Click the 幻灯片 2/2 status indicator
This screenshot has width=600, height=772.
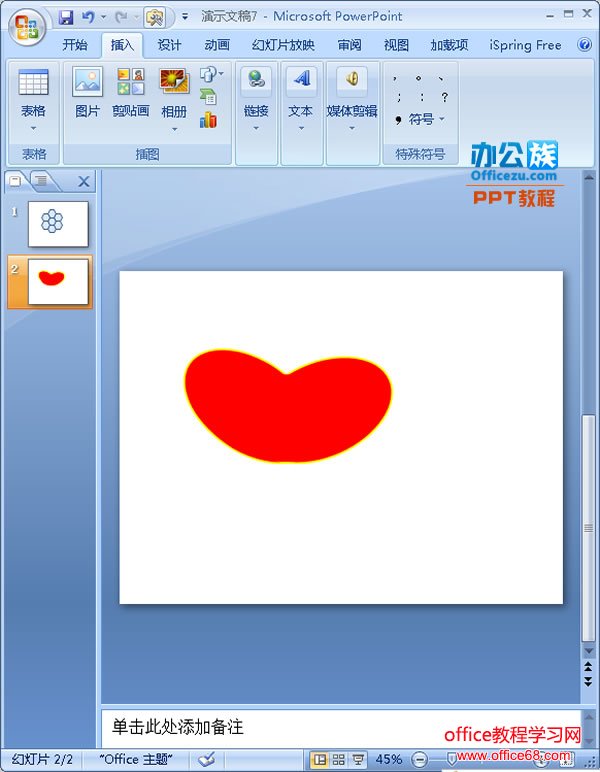click(x=42, y=759)
